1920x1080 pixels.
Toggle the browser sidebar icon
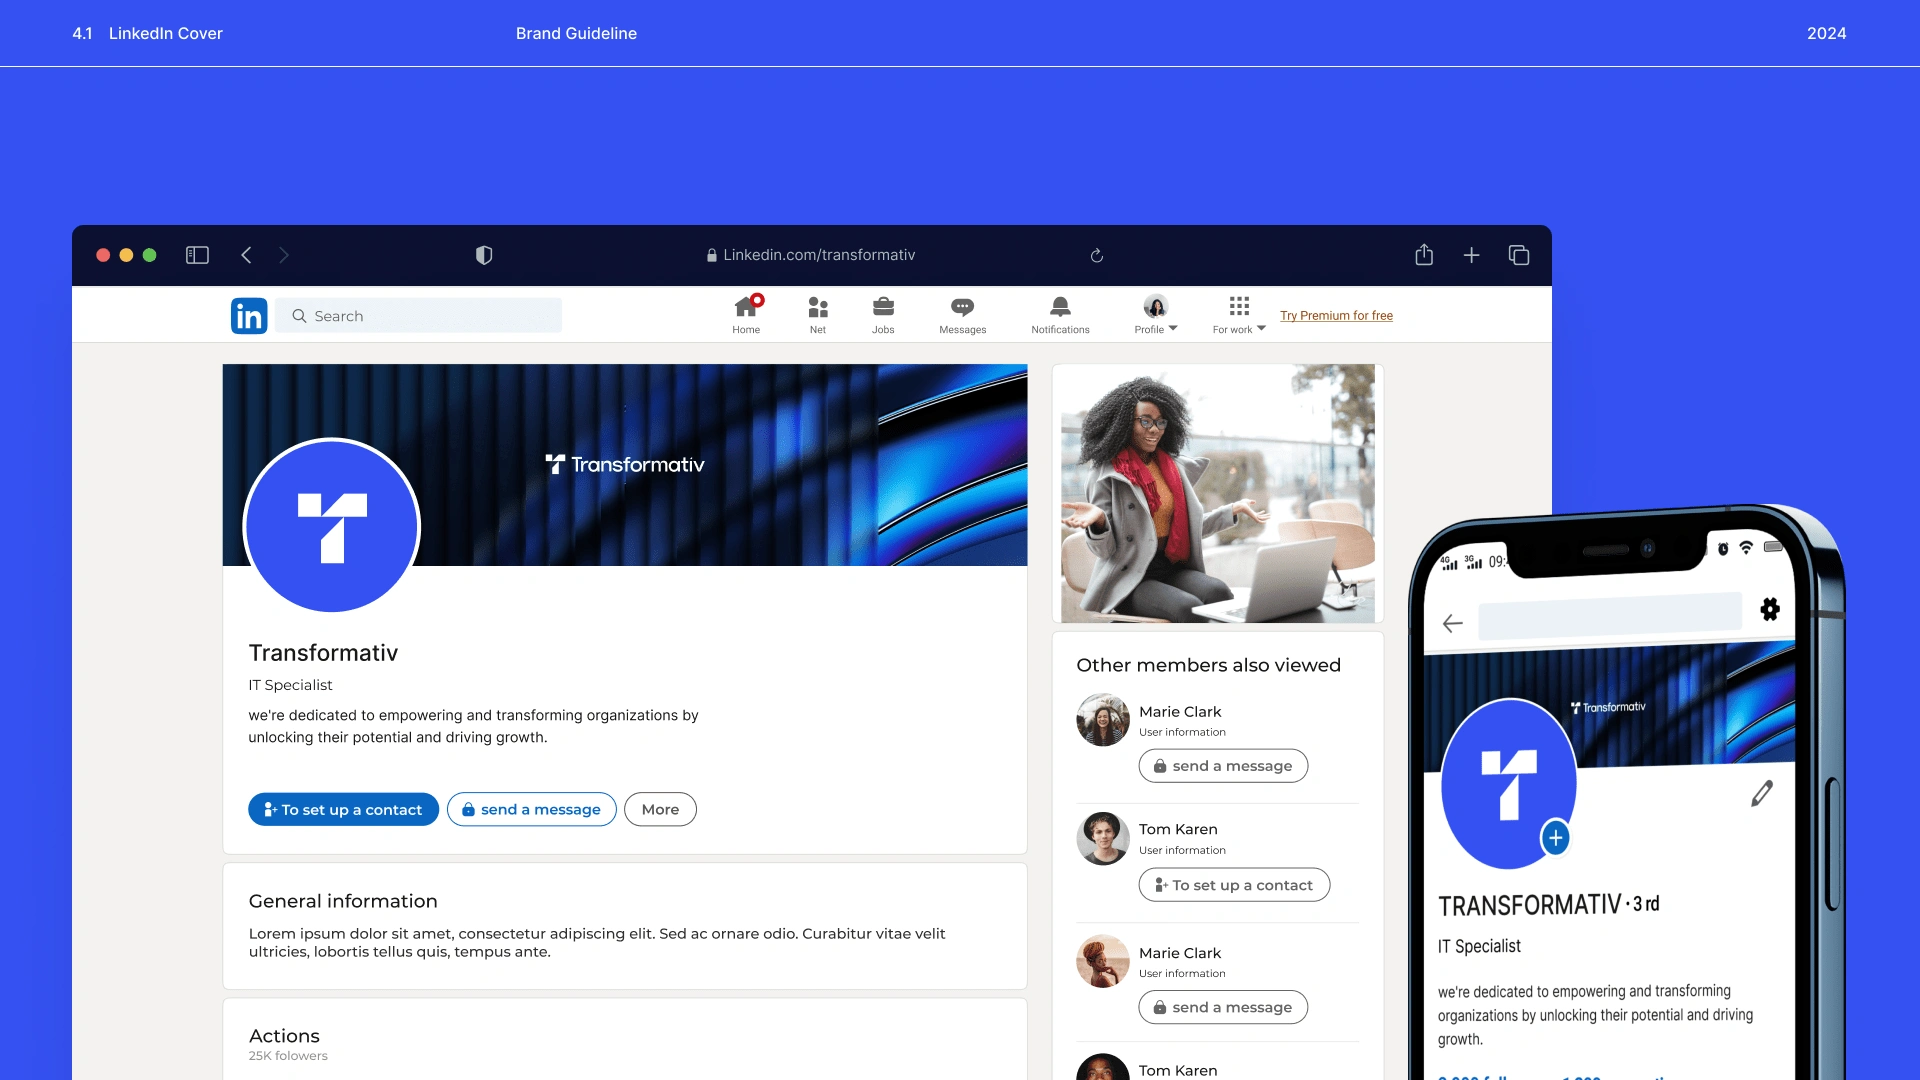pos(197,255)
